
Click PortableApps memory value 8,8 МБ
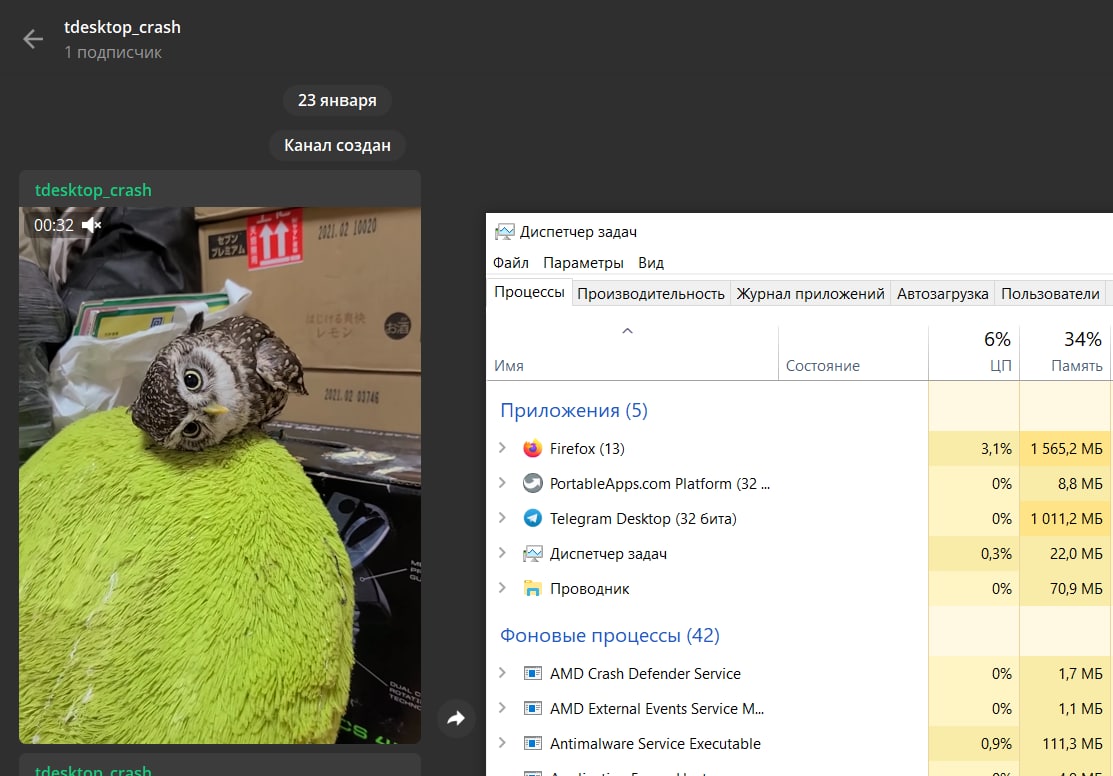pos(1080,483)
